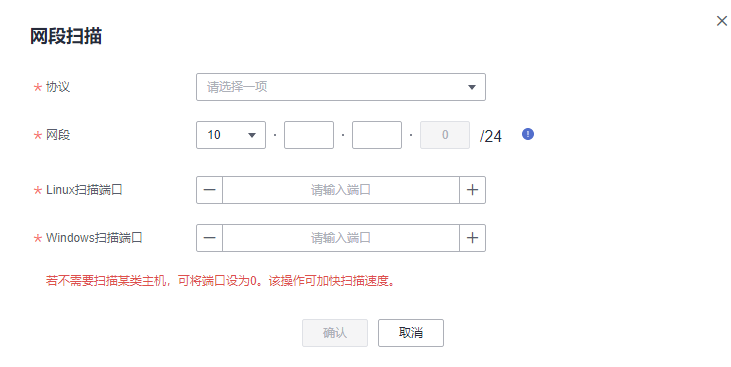Close the 网段扫描 dialog with X
This screenshot has height=367, width=731.
click(x=722, y=21)
